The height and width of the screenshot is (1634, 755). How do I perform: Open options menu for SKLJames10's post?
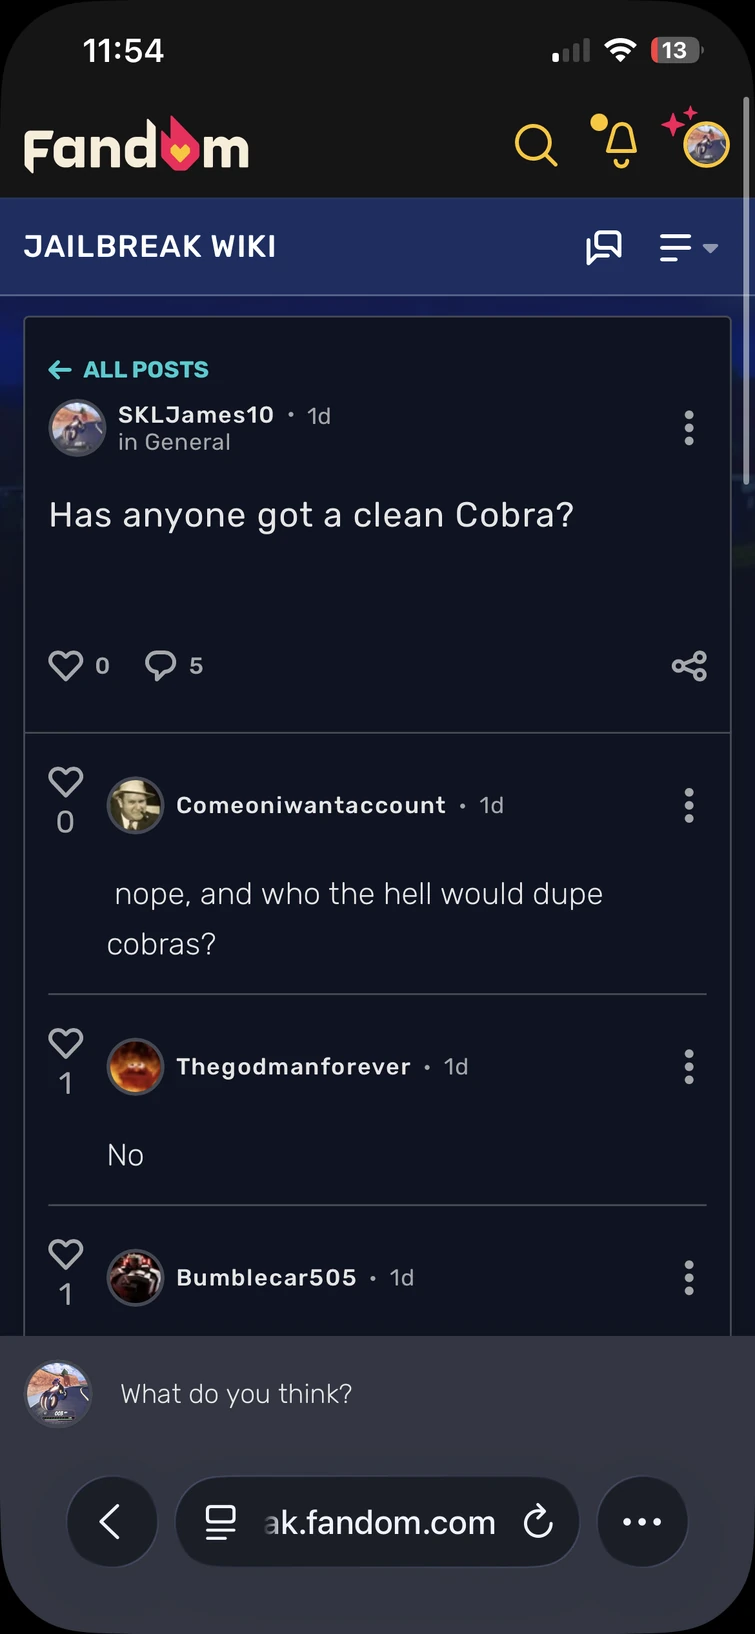point(689,428)
